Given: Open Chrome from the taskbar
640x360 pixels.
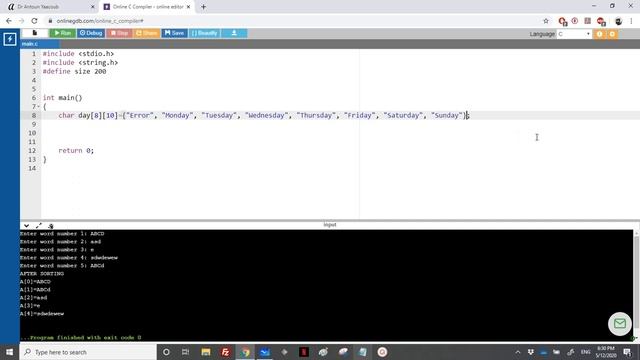Looking at the screenshot, I should pyautogui.click(x=245, y=352).
